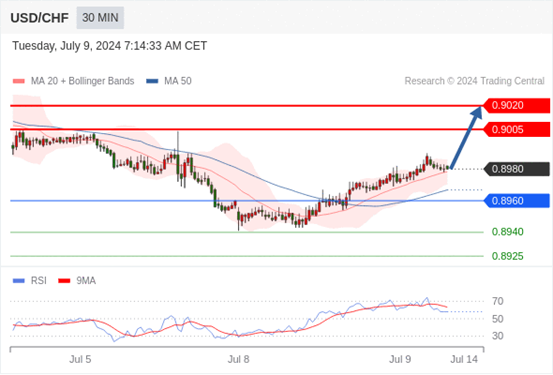
Task: Click the 9MA legend label
Action: pos(86,281)
